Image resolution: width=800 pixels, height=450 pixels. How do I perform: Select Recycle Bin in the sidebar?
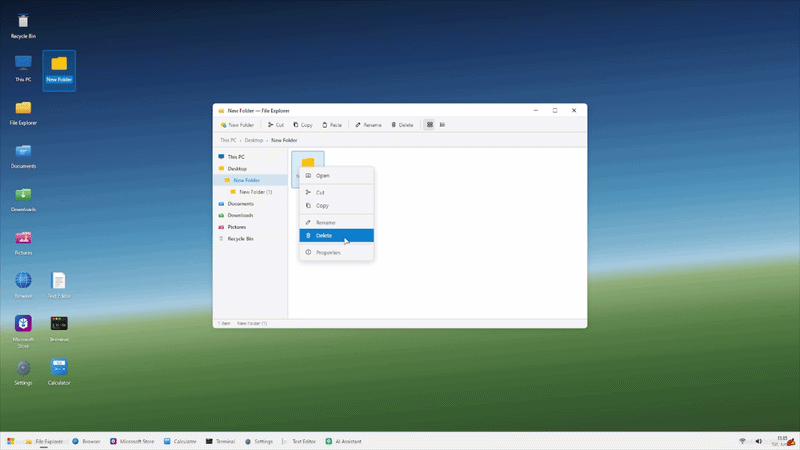click(x=250, y=239)
